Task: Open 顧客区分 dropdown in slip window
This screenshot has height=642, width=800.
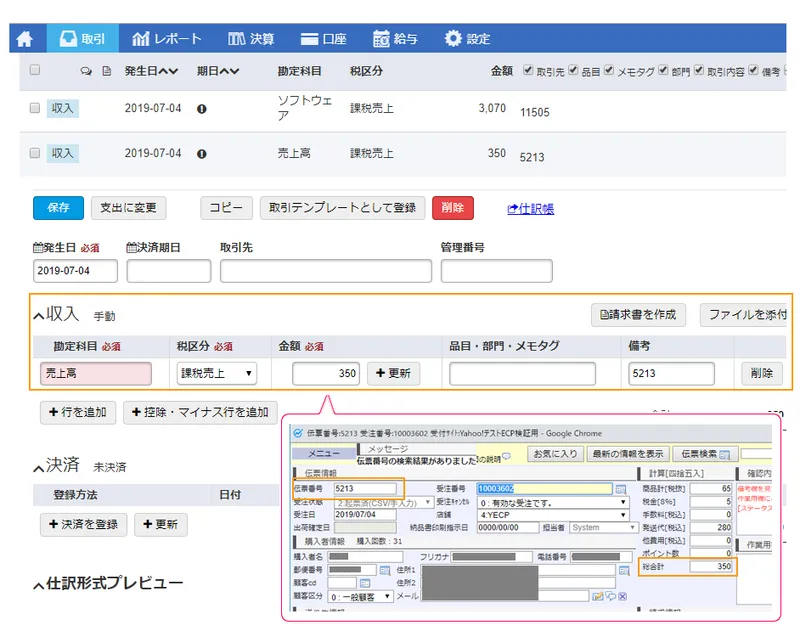Action: [x=360, y=596]
